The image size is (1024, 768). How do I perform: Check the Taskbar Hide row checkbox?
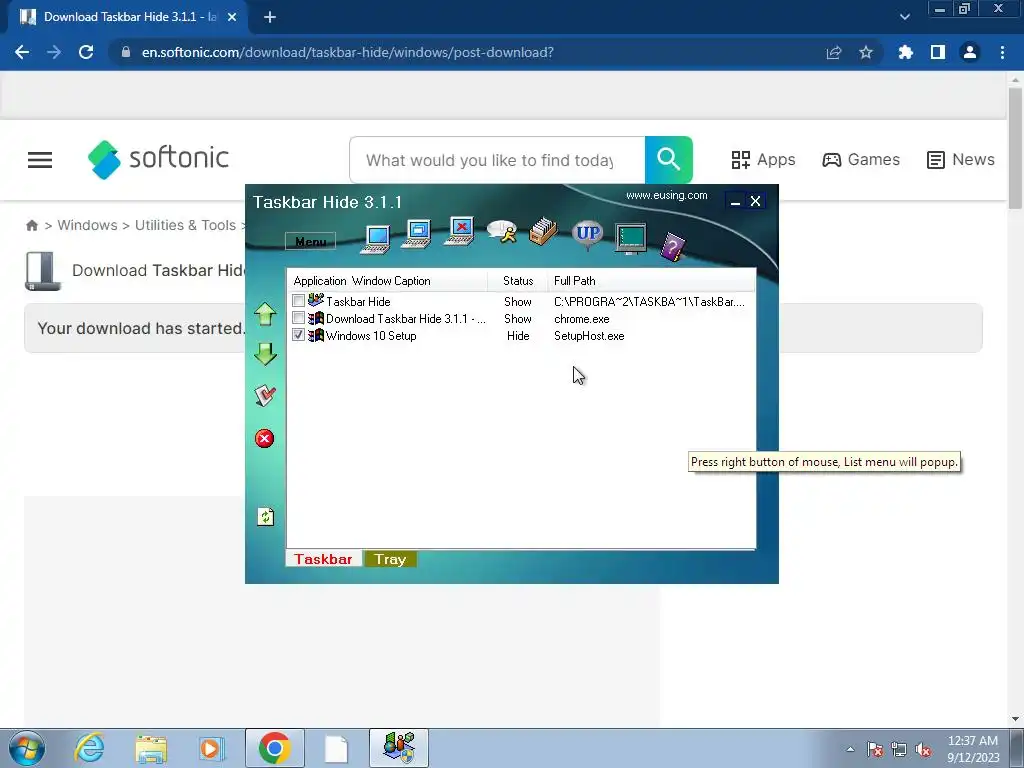click(298, 301)
